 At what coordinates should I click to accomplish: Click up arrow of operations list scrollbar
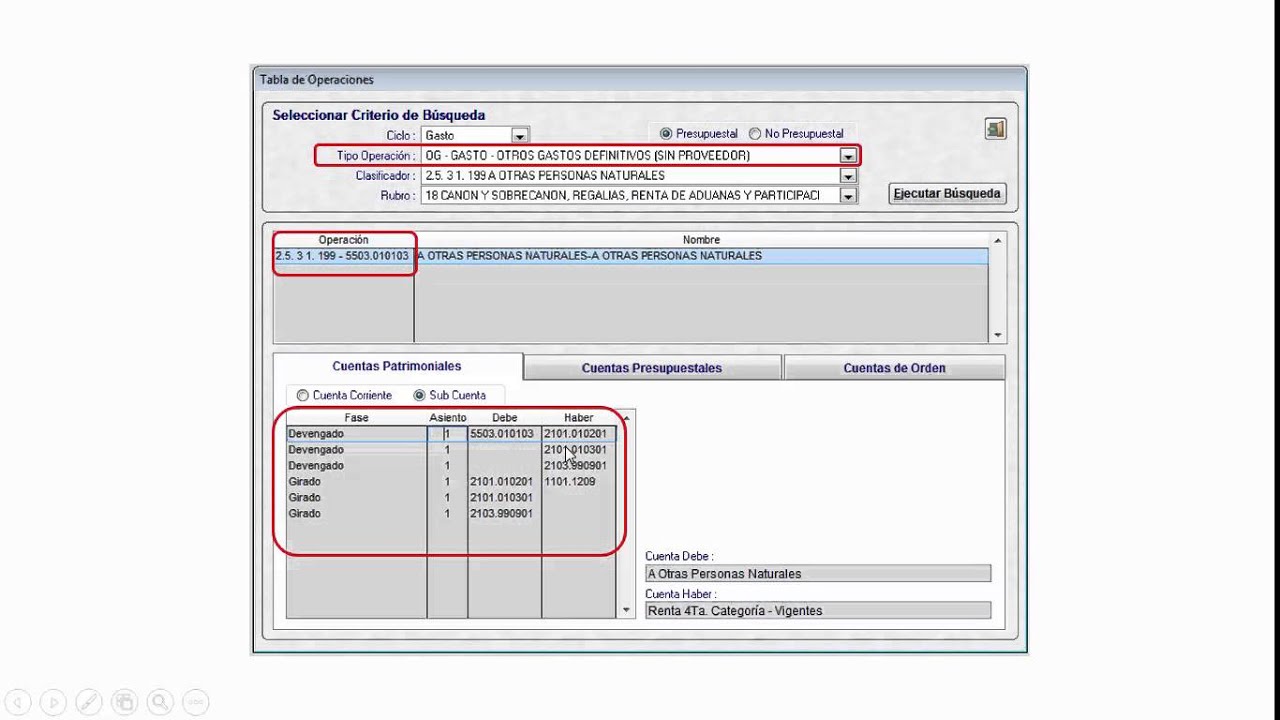click(x=997, y=241)
